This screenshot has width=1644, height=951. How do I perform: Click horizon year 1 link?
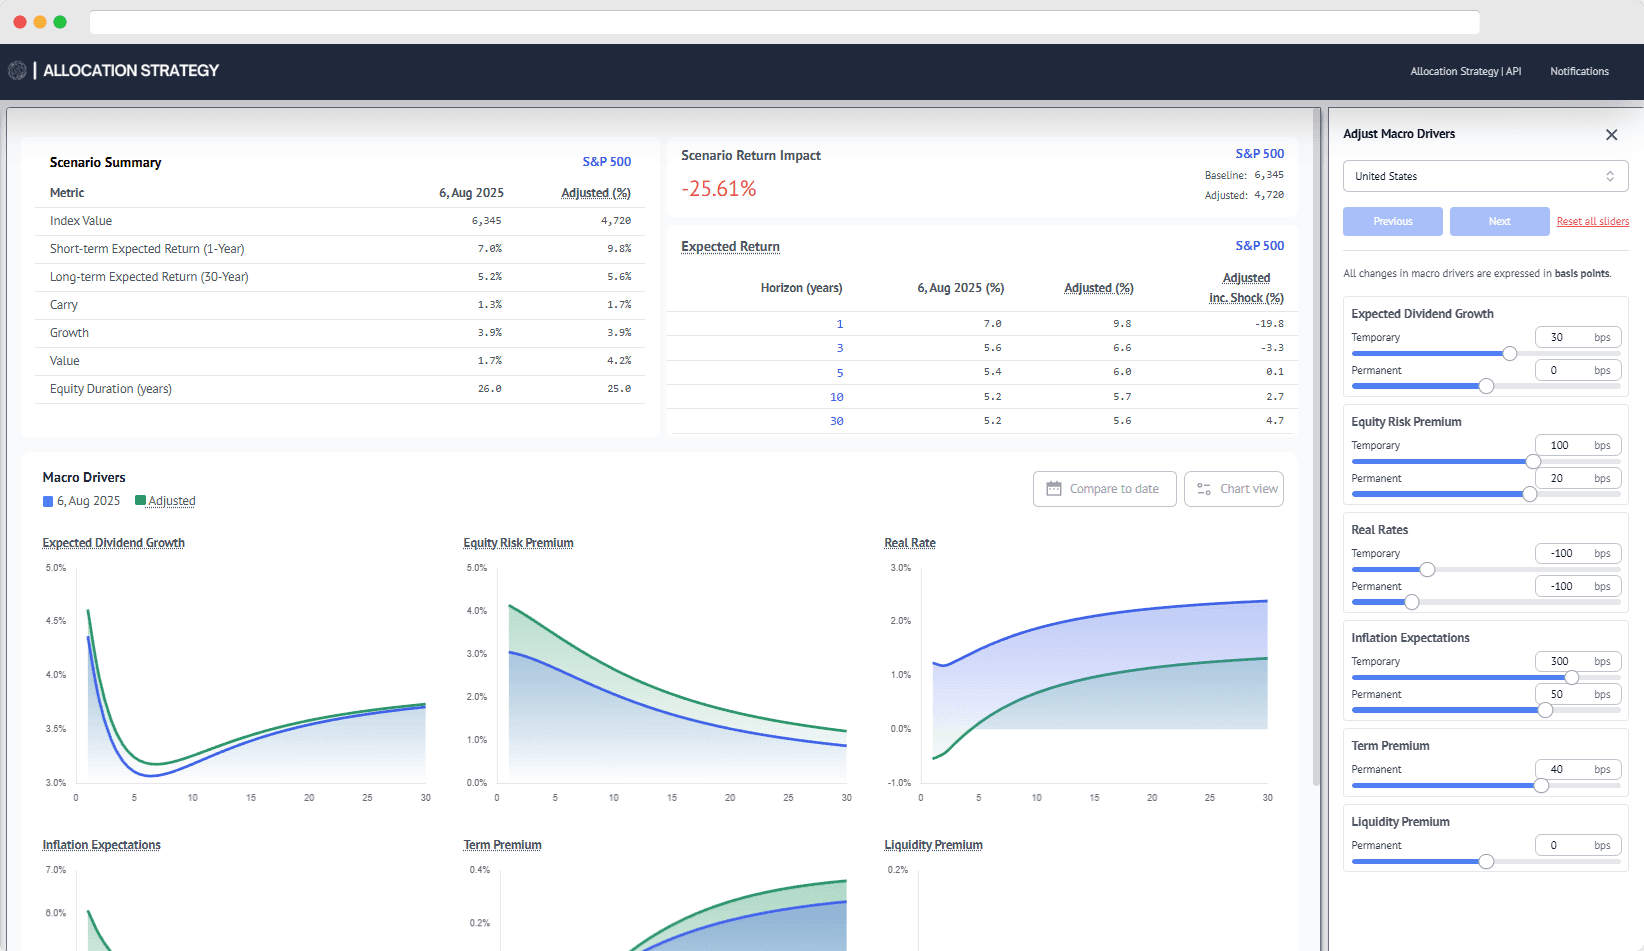pyautogui.click(x=839, y=324)
